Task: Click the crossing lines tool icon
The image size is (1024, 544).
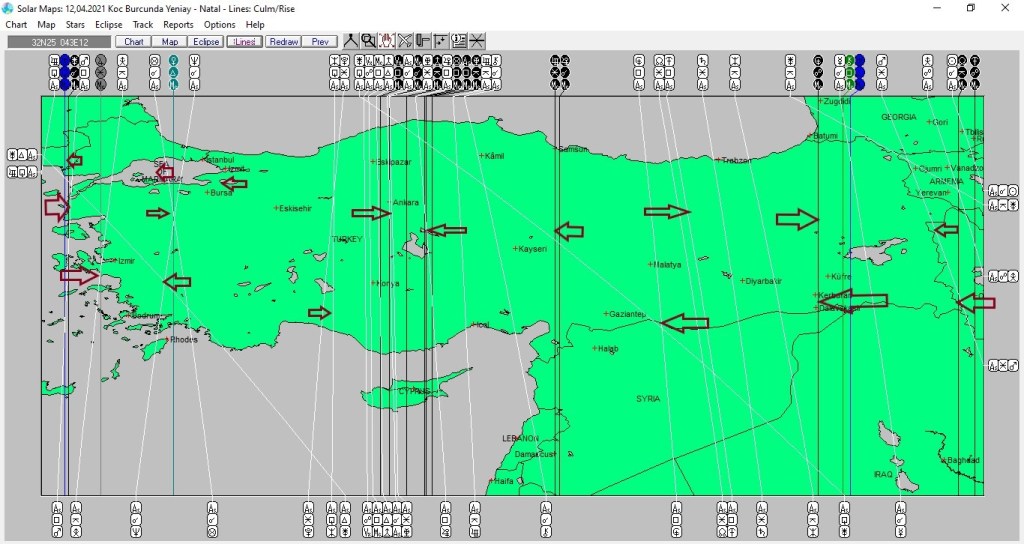Action: click(x=477, y=41)
